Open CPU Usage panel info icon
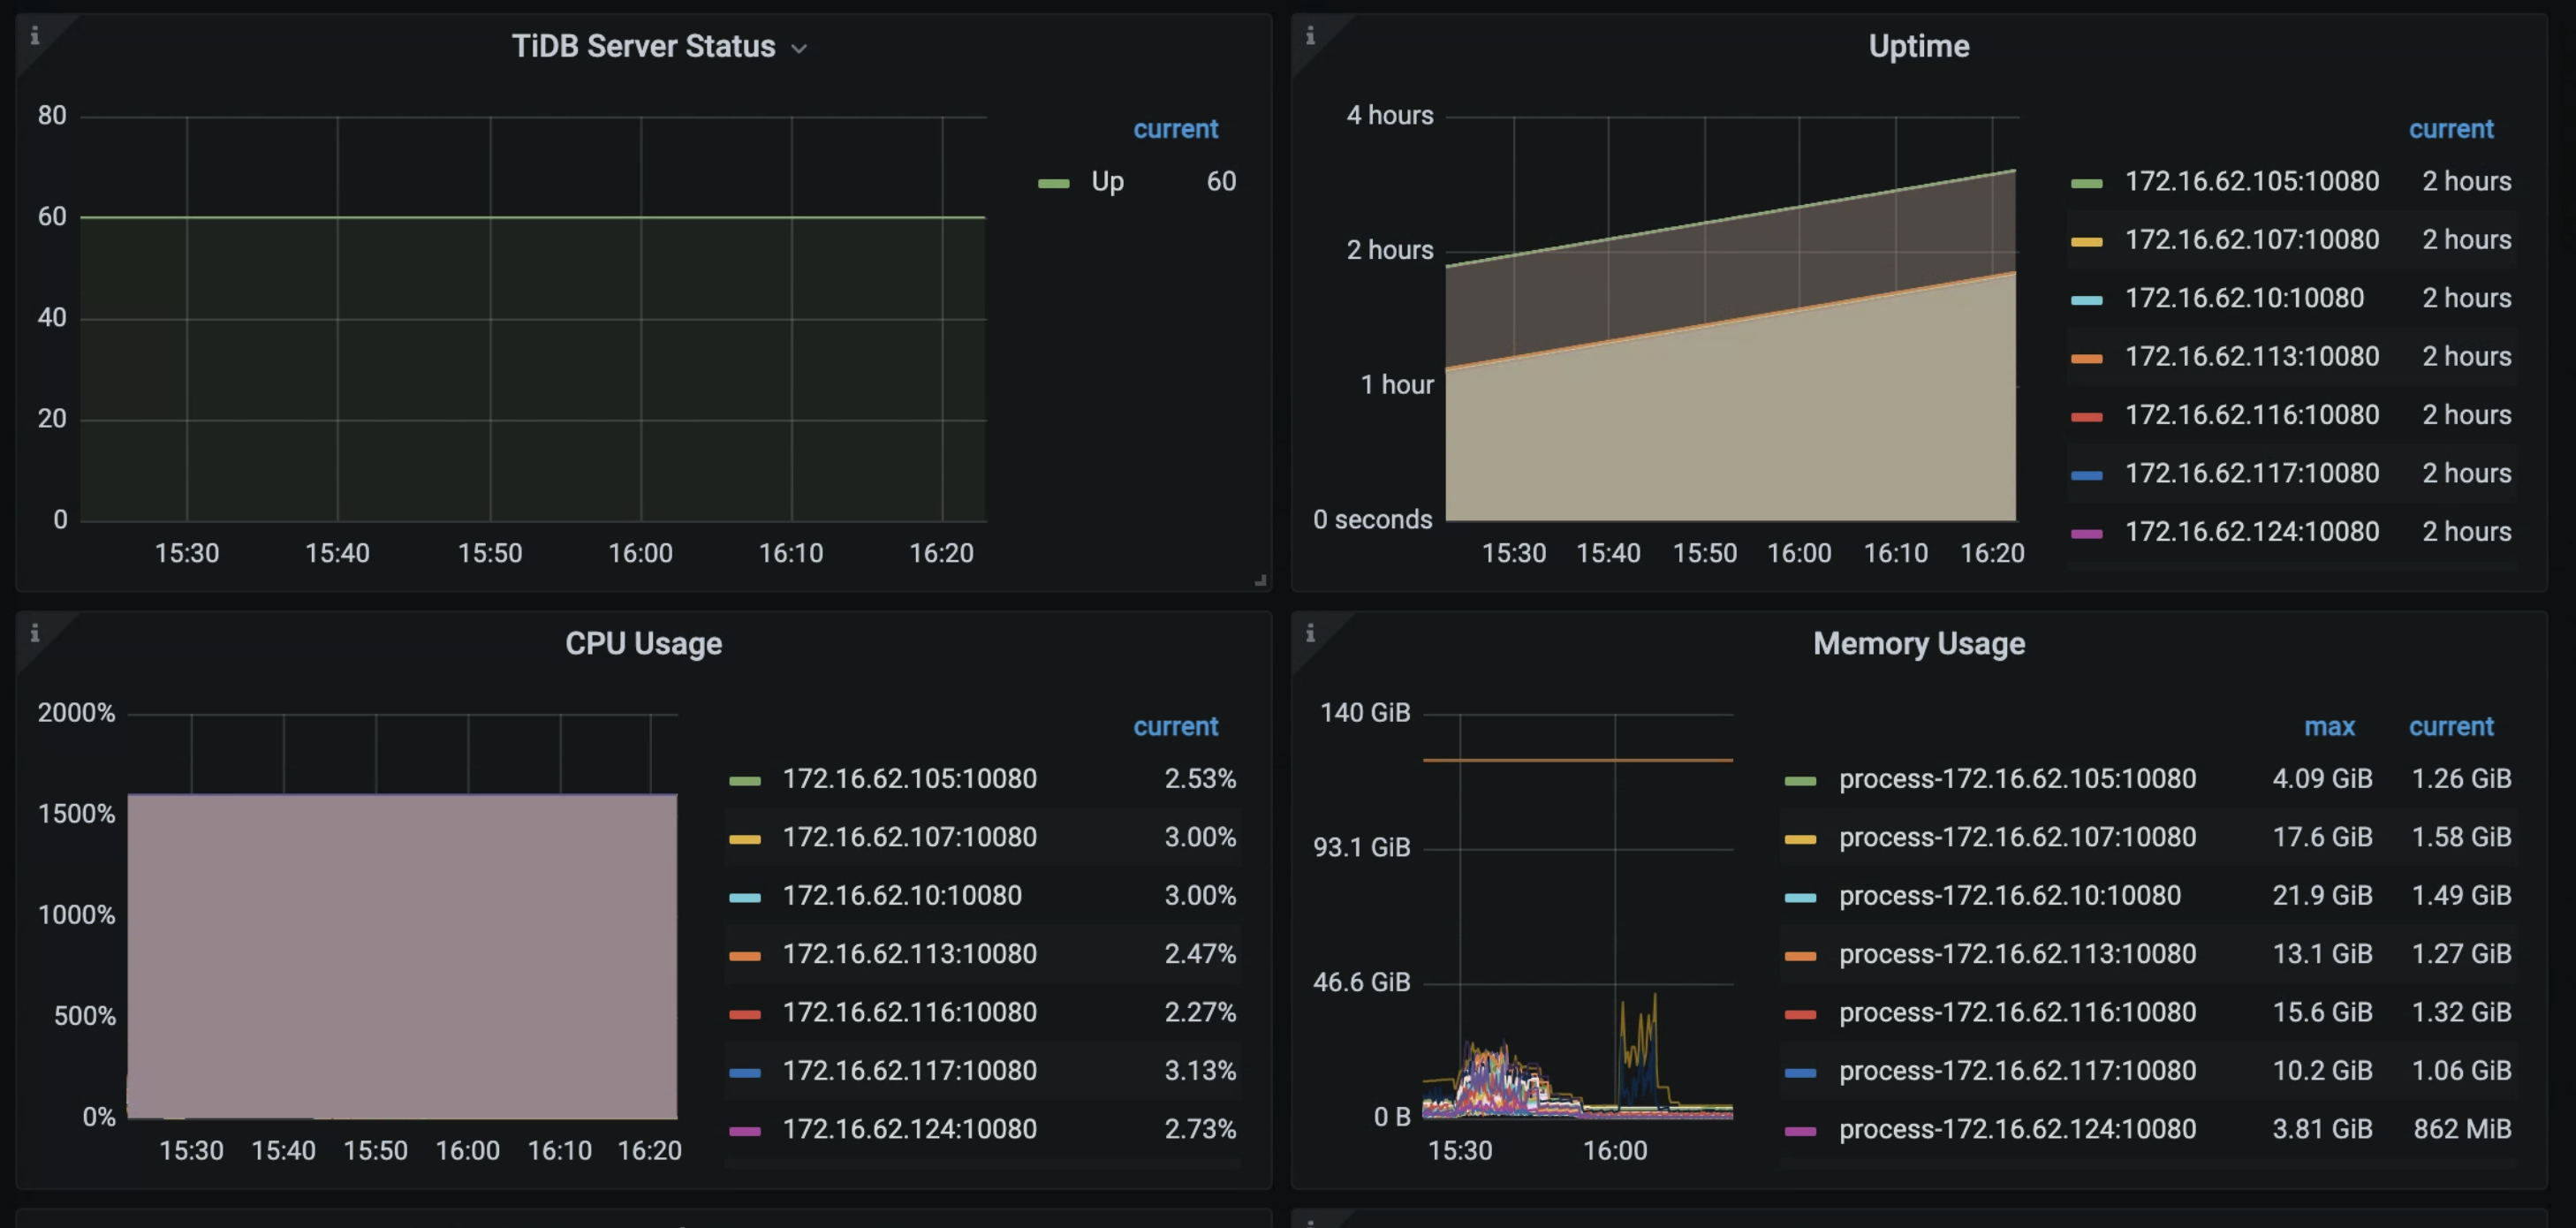The height and width of the screenshot is (1228, 2576). (35, 633)
